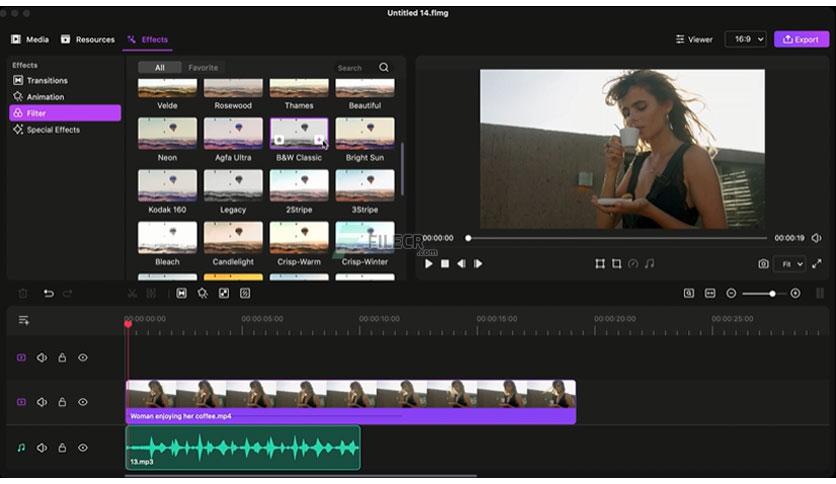Select the 3Stripe filter
836x484 pixels.
[x=365, y=185]
